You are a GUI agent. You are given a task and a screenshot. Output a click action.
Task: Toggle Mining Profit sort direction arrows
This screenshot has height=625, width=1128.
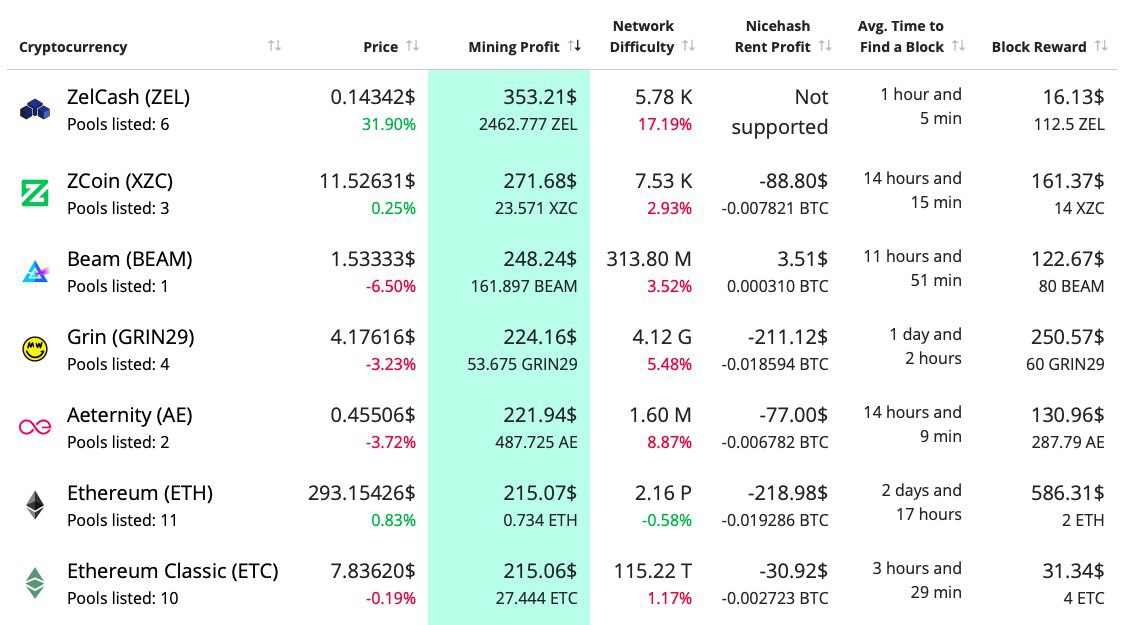point(575,46)
